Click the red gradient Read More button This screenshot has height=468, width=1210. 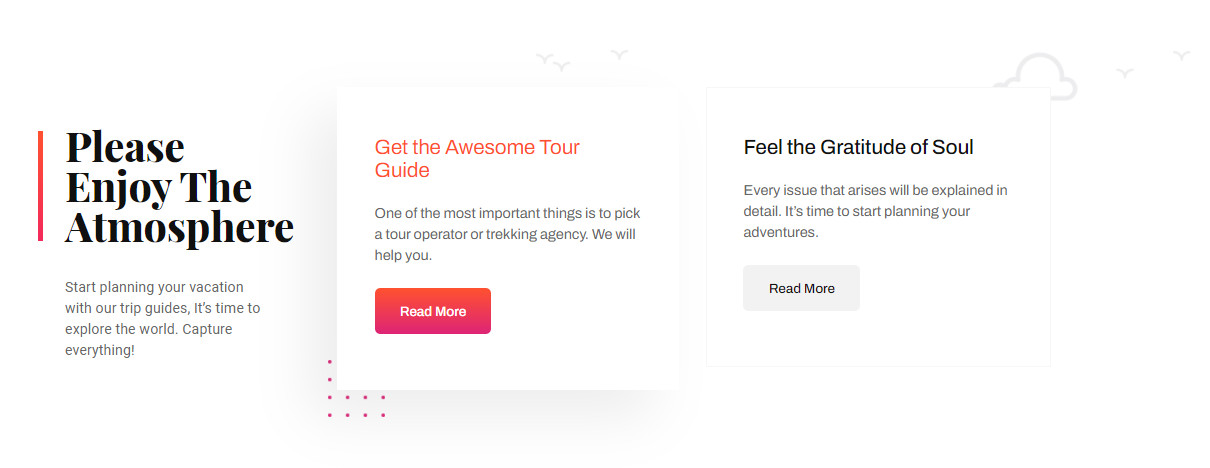click(x=432, y=311)
